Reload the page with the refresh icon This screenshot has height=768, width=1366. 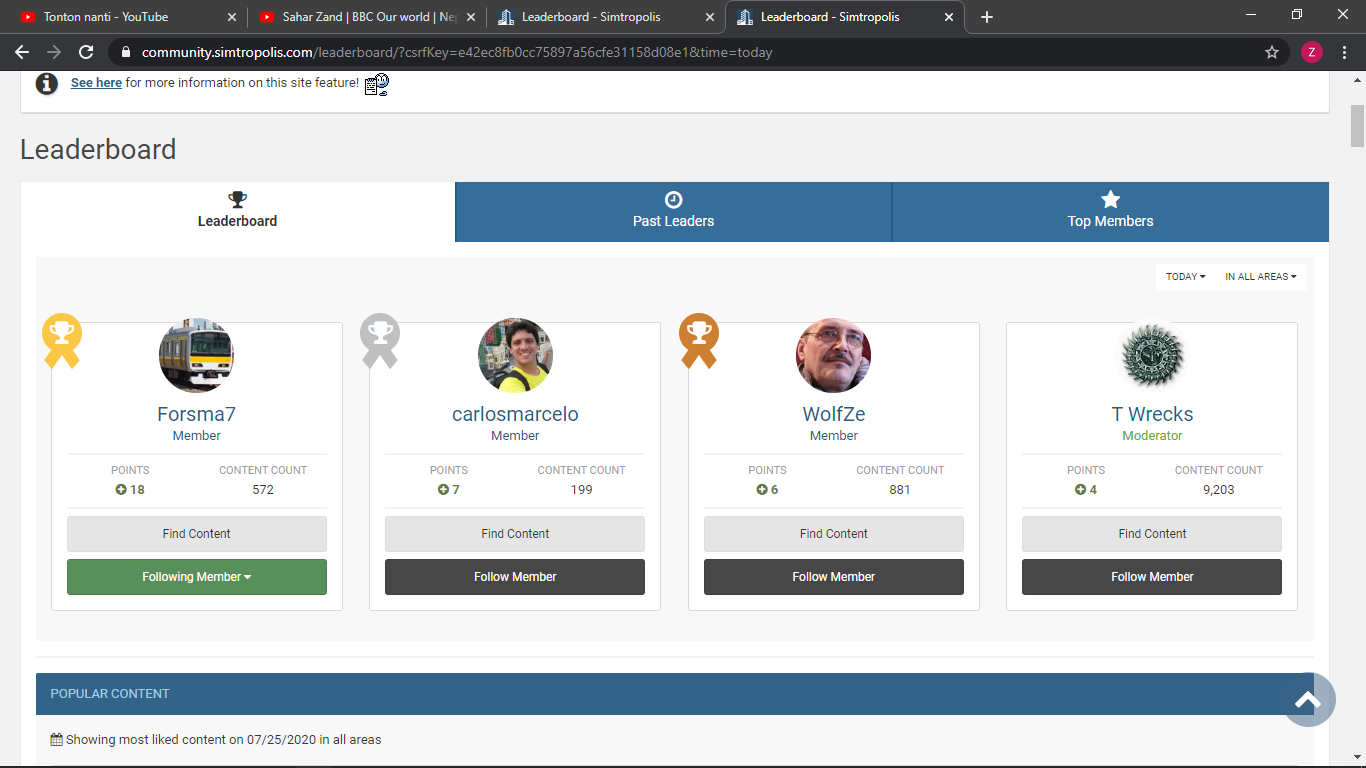[x=86, y=52]
